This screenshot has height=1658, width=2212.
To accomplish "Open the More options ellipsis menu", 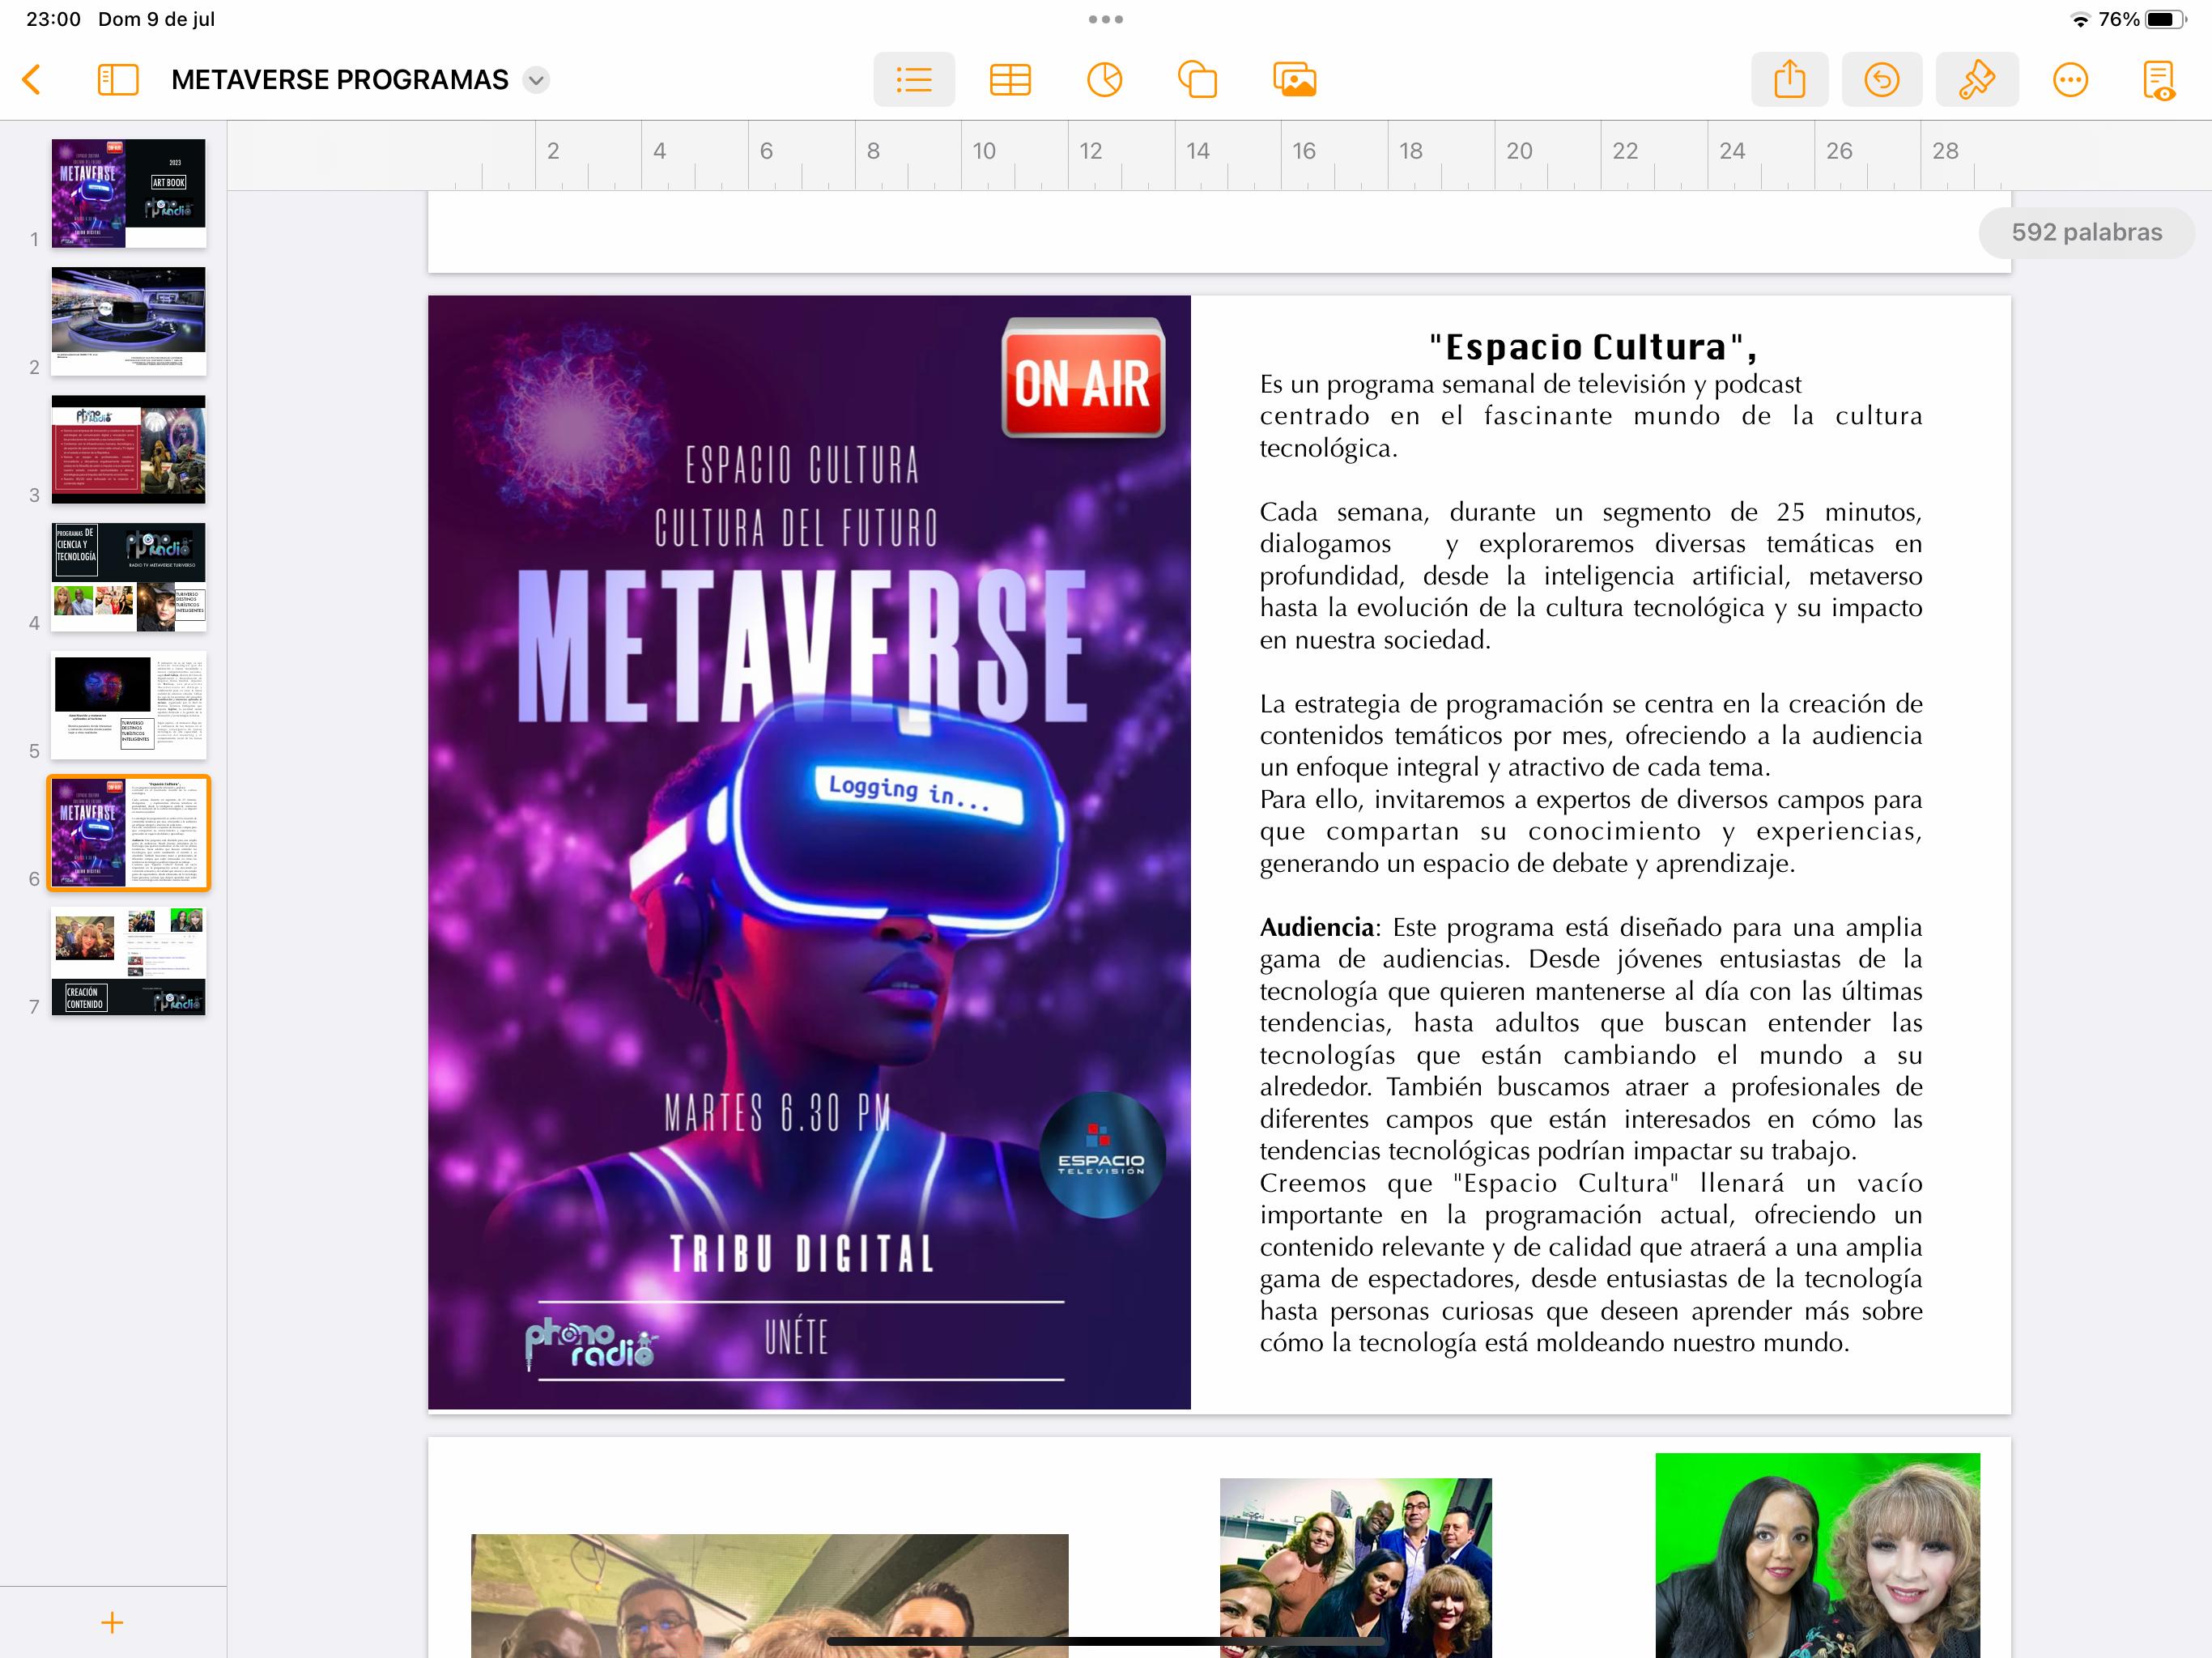I will click(x=2069, y=80).
